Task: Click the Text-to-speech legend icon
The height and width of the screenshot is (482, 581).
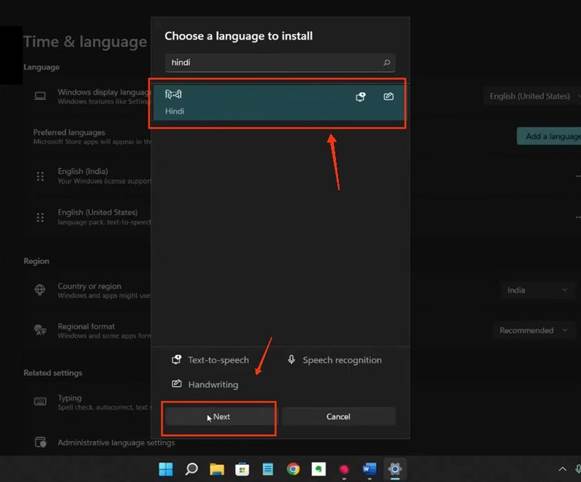Action: [177, 359]
